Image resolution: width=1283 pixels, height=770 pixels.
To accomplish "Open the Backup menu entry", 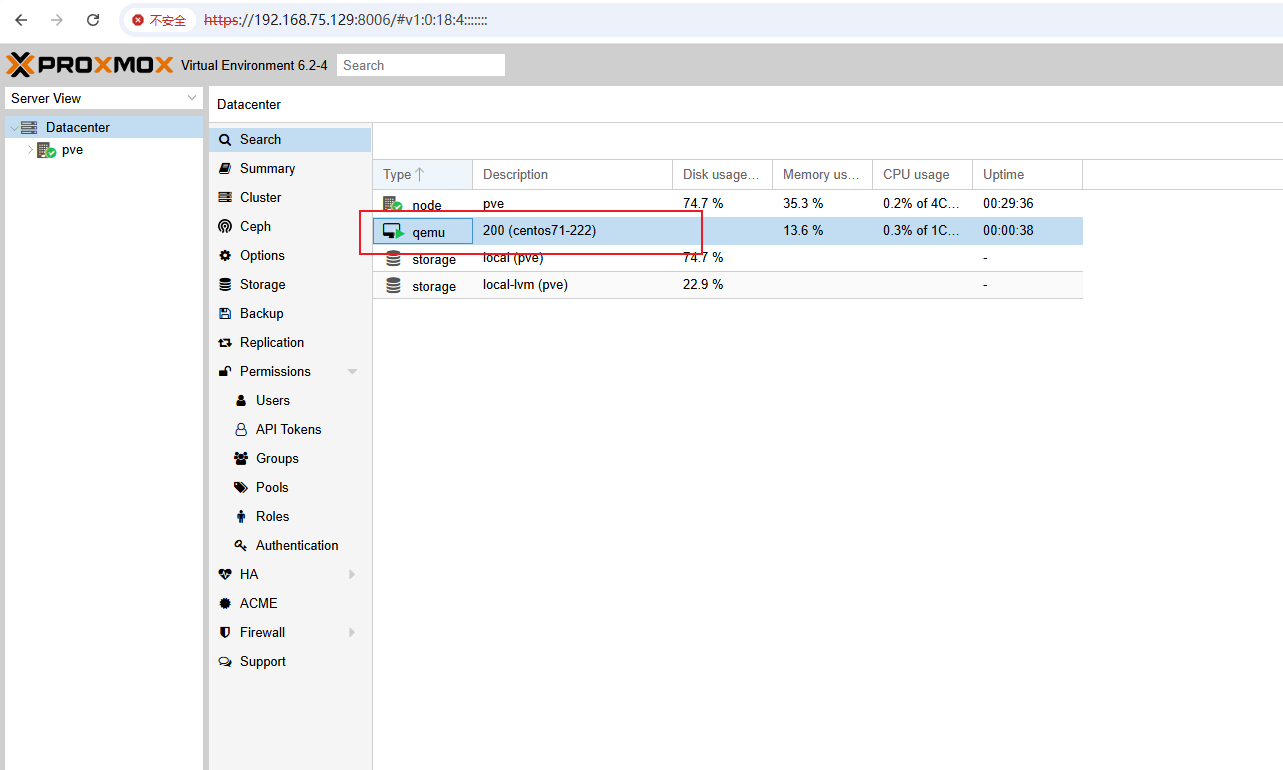I will (x=261, y=314).
